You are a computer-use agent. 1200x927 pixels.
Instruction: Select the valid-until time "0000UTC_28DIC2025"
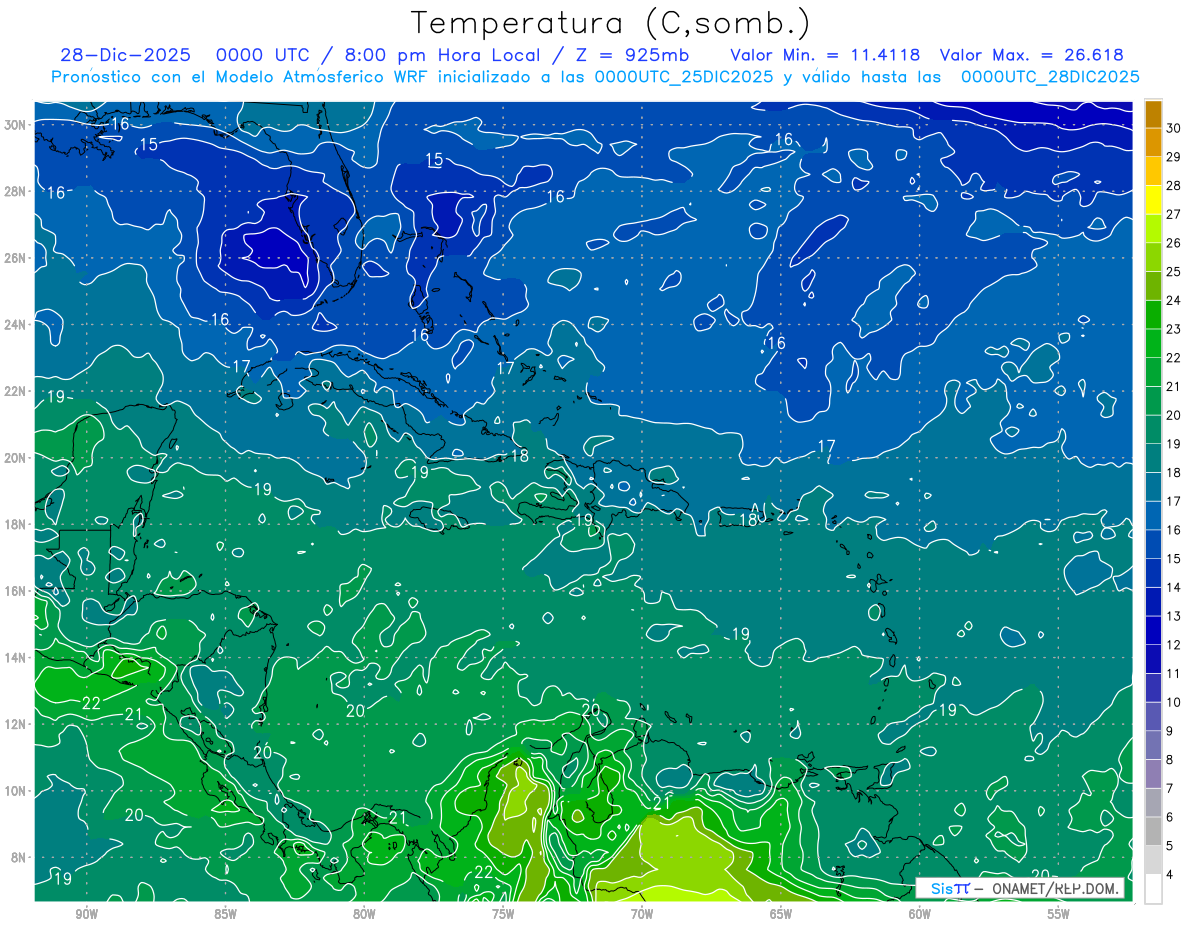[1049, 77]
